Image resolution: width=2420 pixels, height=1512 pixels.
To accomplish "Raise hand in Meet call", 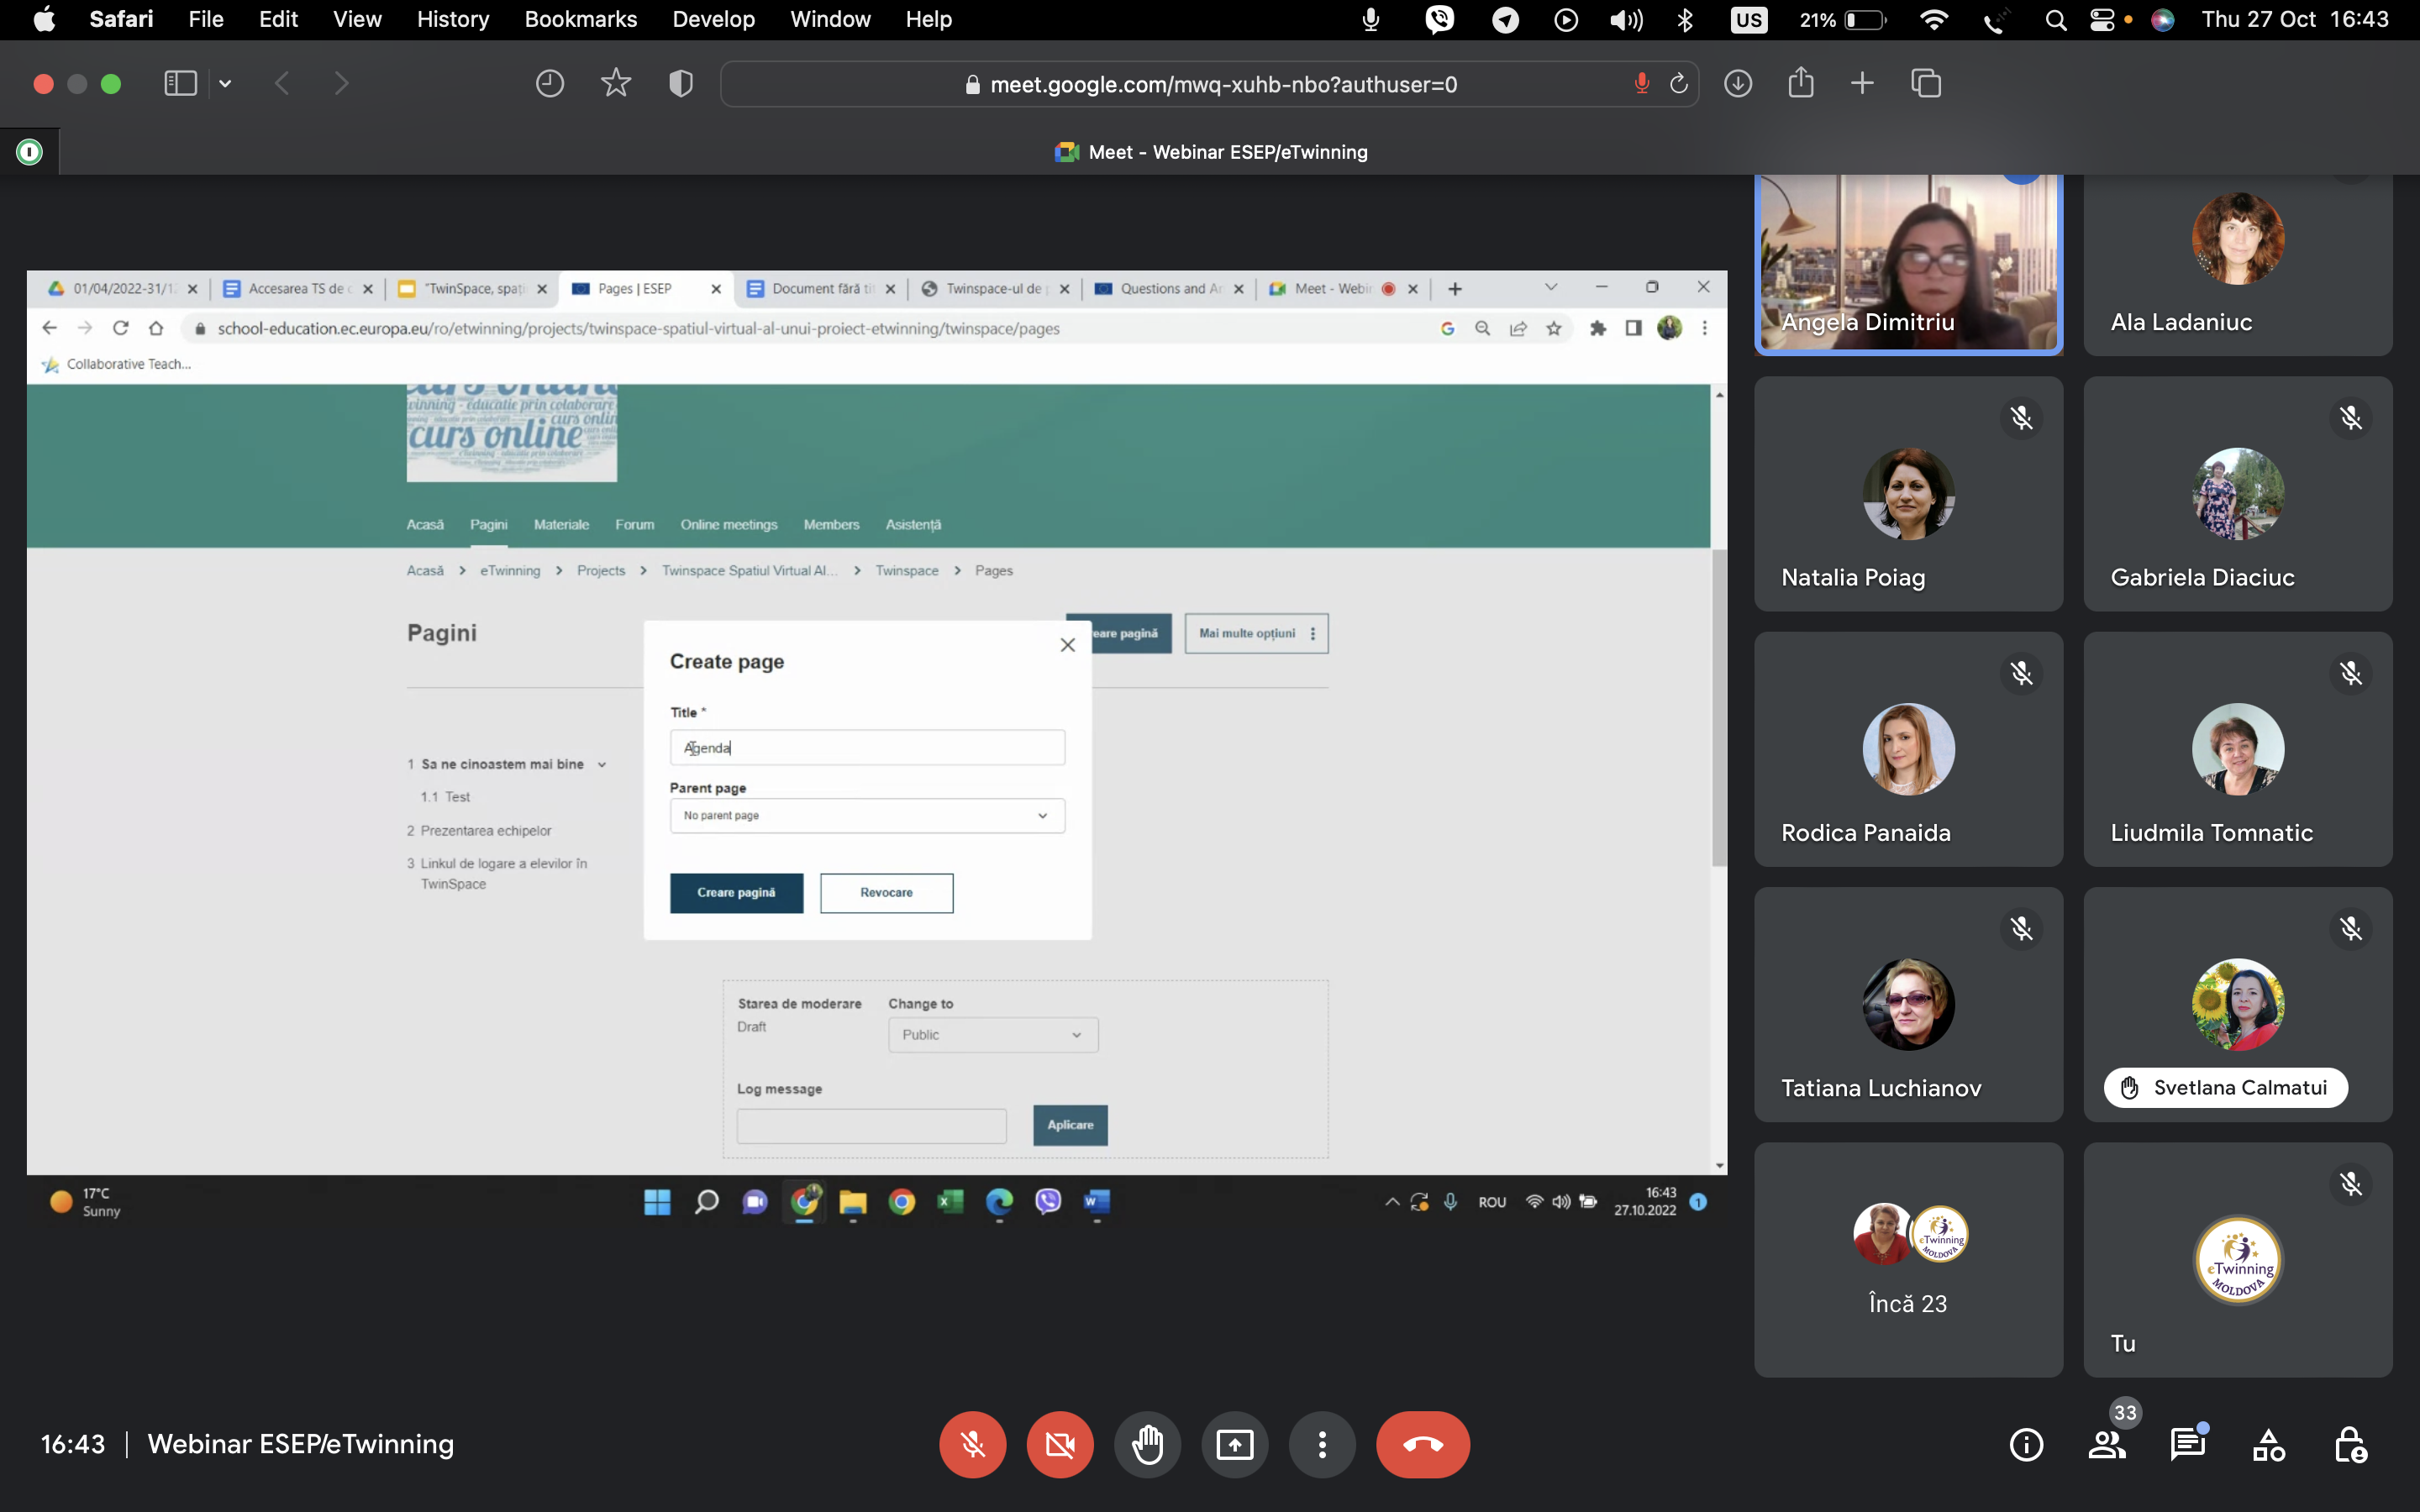I will (1147, 1444).
